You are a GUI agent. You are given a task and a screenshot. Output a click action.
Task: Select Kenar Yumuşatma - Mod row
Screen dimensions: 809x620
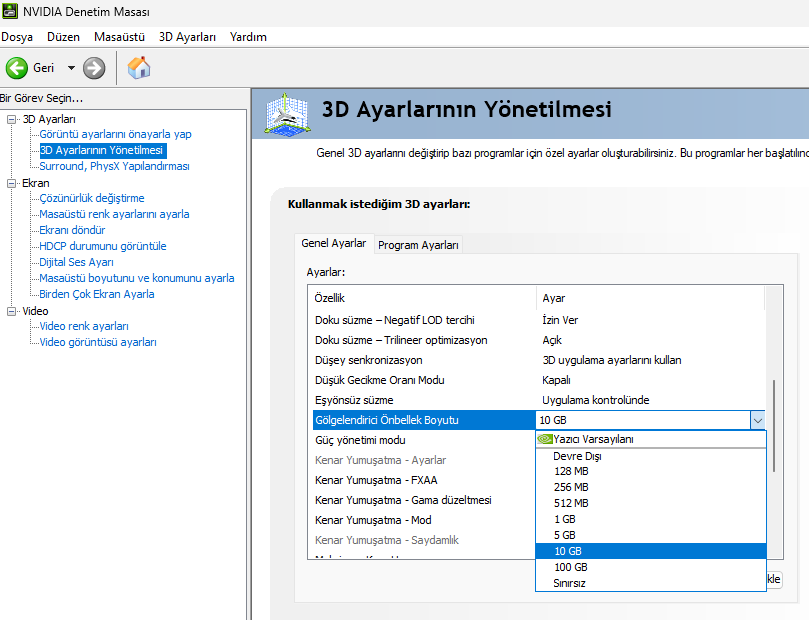click(424, 520)
